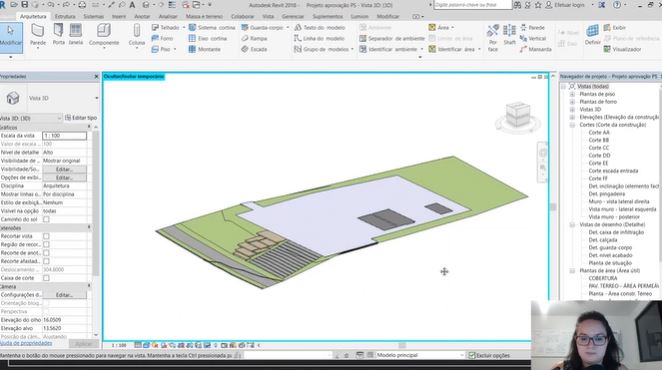Expand Plantas de piso in project browser
Viewport: 662px width, 370px height.
pyautogui.click(x=572, y=94)
